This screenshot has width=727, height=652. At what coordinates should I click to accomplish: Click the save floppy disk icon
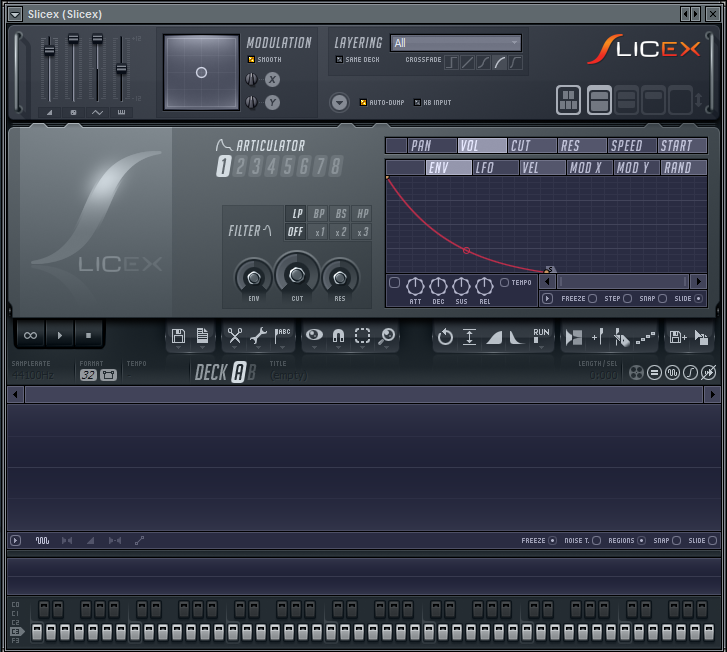pos(178,337)
